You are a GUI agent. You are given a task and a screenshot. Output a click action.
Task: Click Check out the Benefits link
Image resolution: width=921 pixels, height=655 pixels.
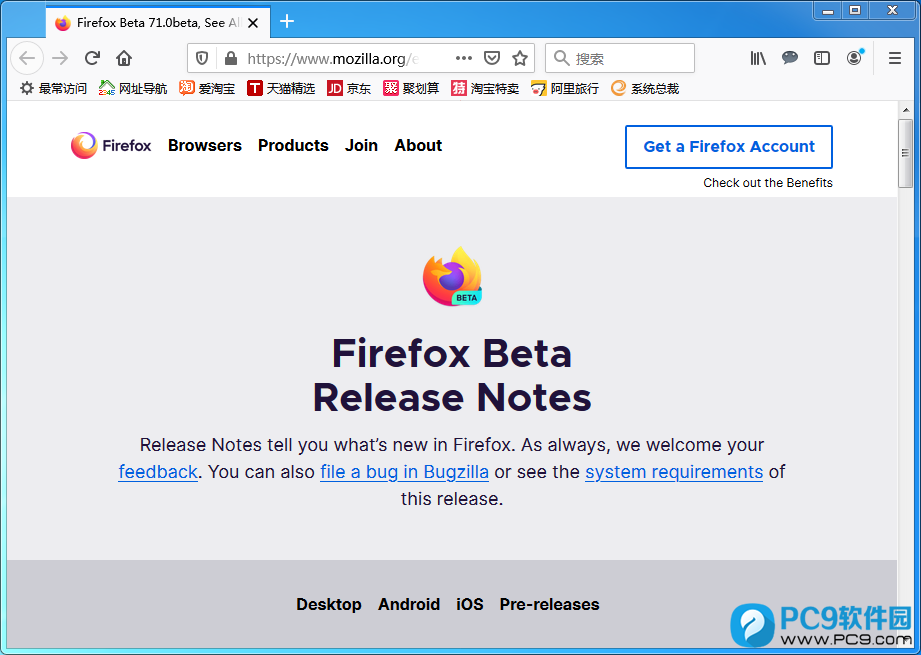pyautogui.click(x=768, y=183)
